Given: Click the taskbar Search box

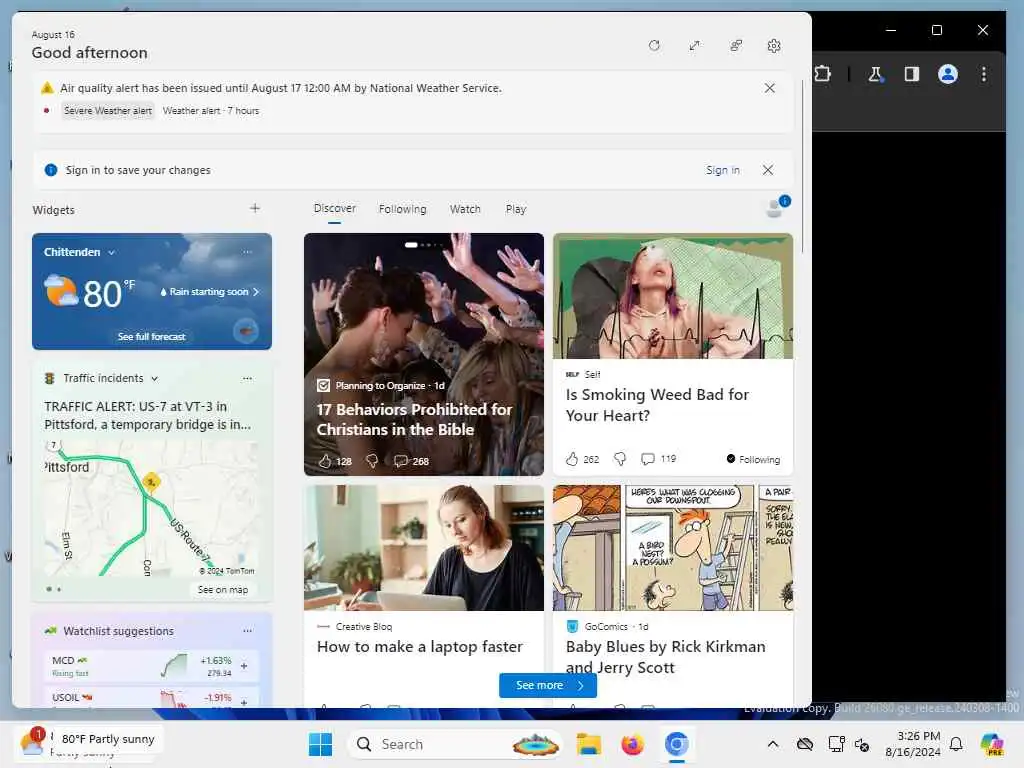Looking at the screenshot, I should pyautogui.click(x=456, y=744).
